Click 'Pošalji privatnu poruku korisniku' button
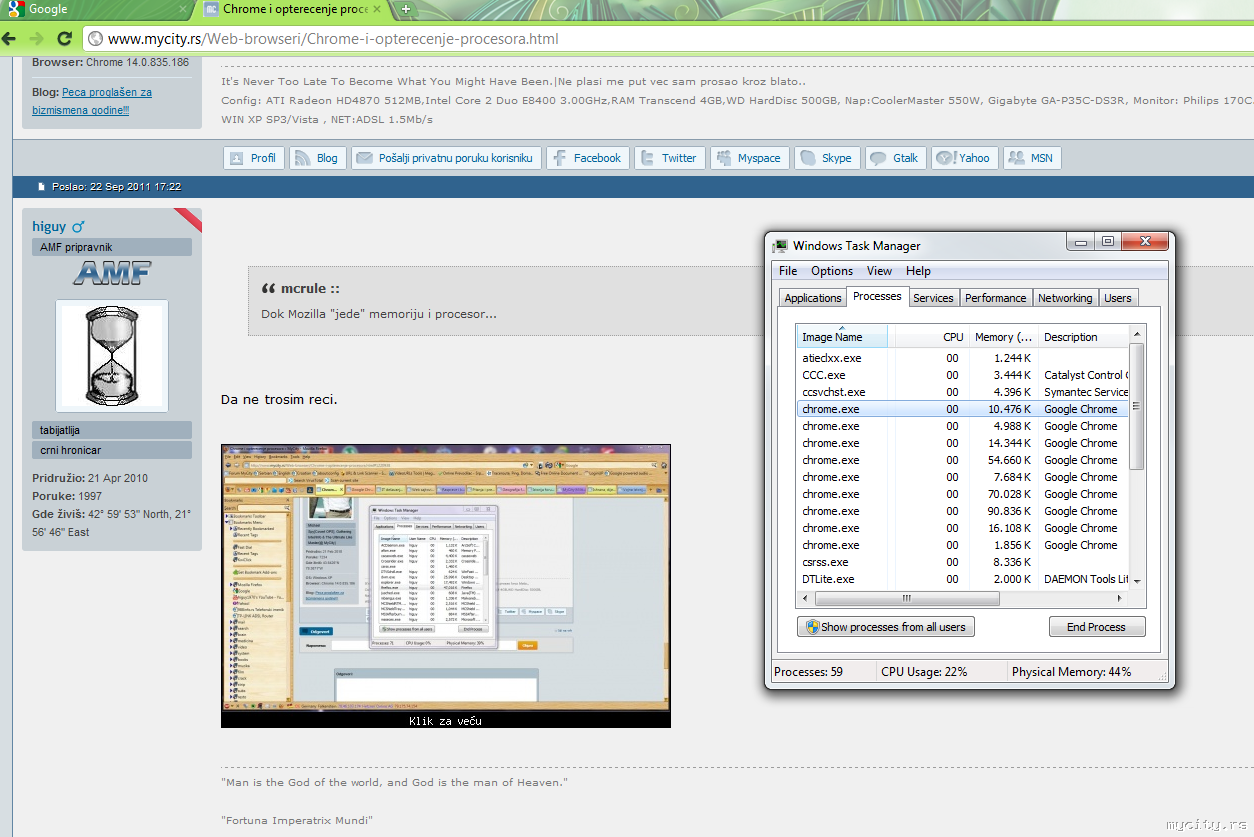Screen dimensions: 1254x837 [447, 158]
